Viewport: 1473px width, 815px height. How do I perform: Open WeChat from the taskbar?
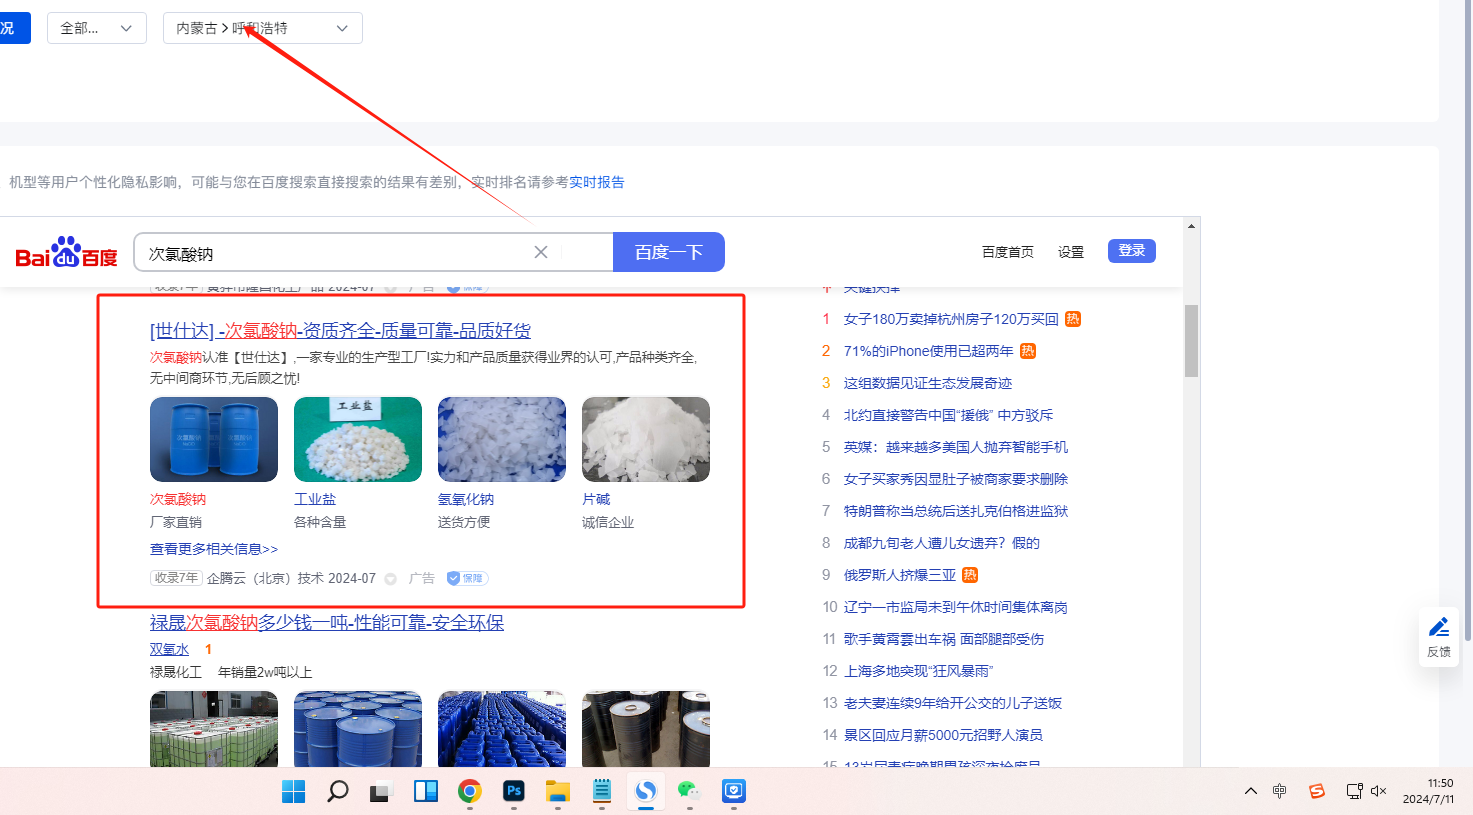(690, 791)
